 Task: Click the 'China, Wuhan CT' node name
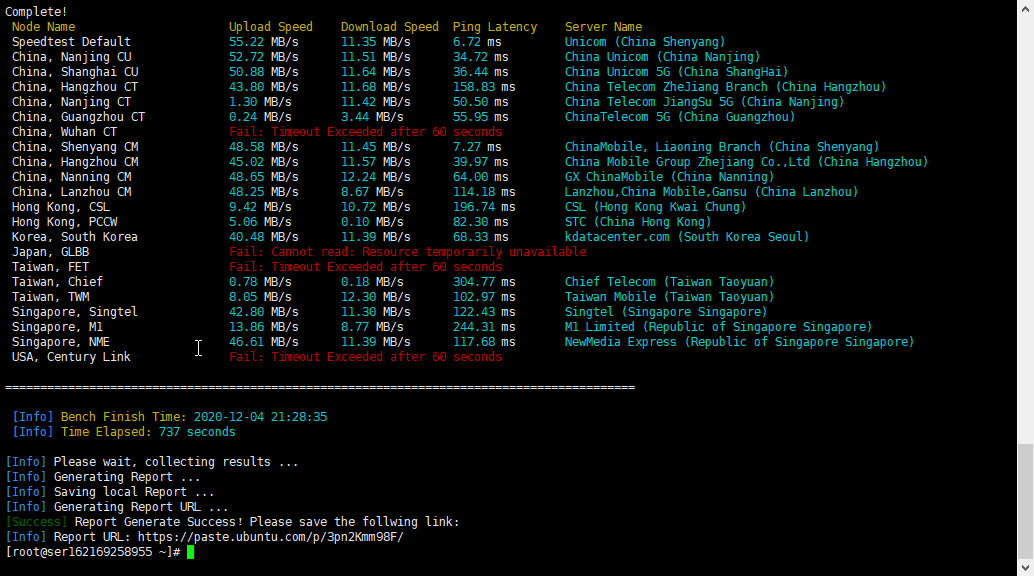(x=65, y=132)
